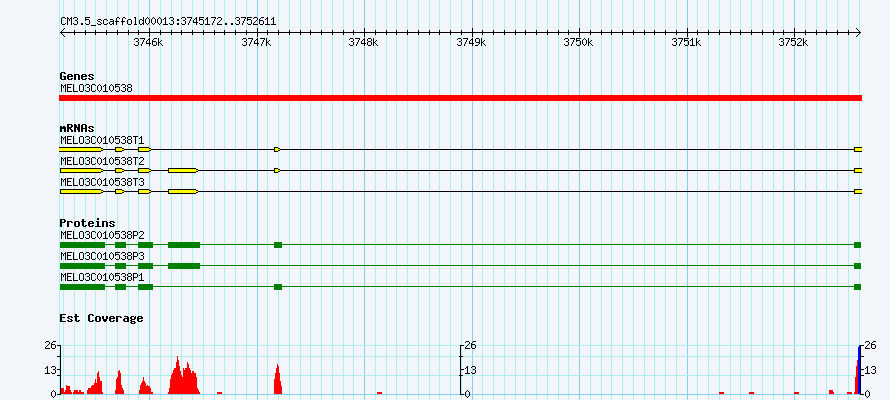Image resolution: width=890 pixels, height=400 pixels.
Task: Click the wide yellow exon of MELO3C010538T3 near 3746.3k
Action: pyautogui.click(x=183, y=191)
